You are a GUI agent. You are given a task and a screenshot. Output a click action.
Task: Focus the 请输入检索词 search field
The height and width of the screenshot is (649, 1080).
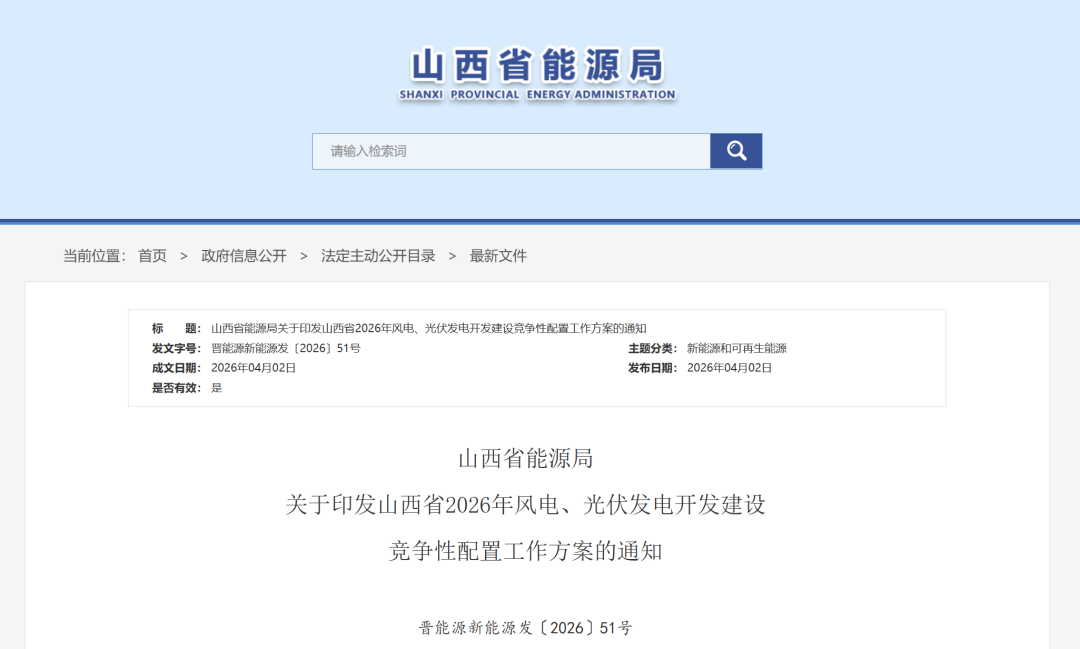pos(511,151)
